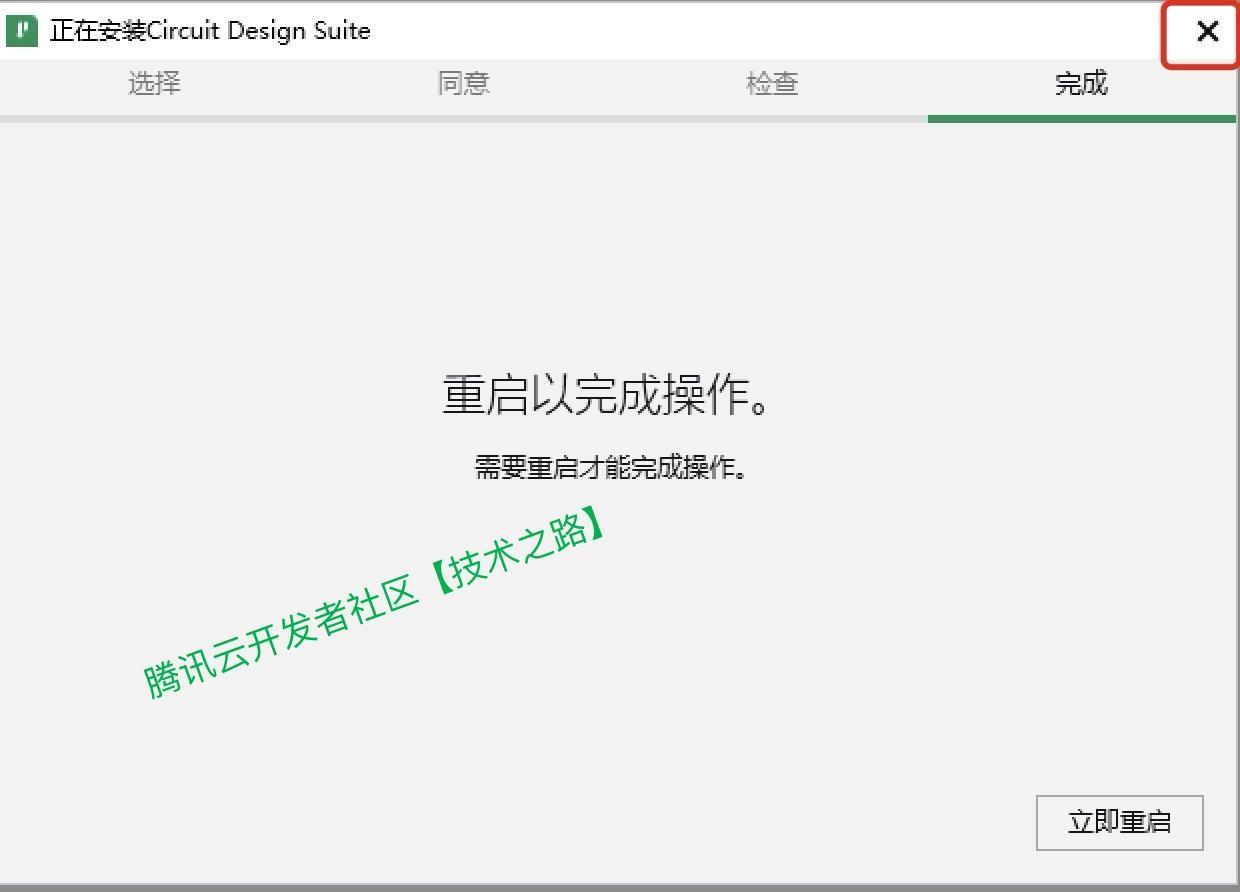The image size is (1240, 892).
Task: Switch to the 检查 review step tab
Action: pos(772,83)
